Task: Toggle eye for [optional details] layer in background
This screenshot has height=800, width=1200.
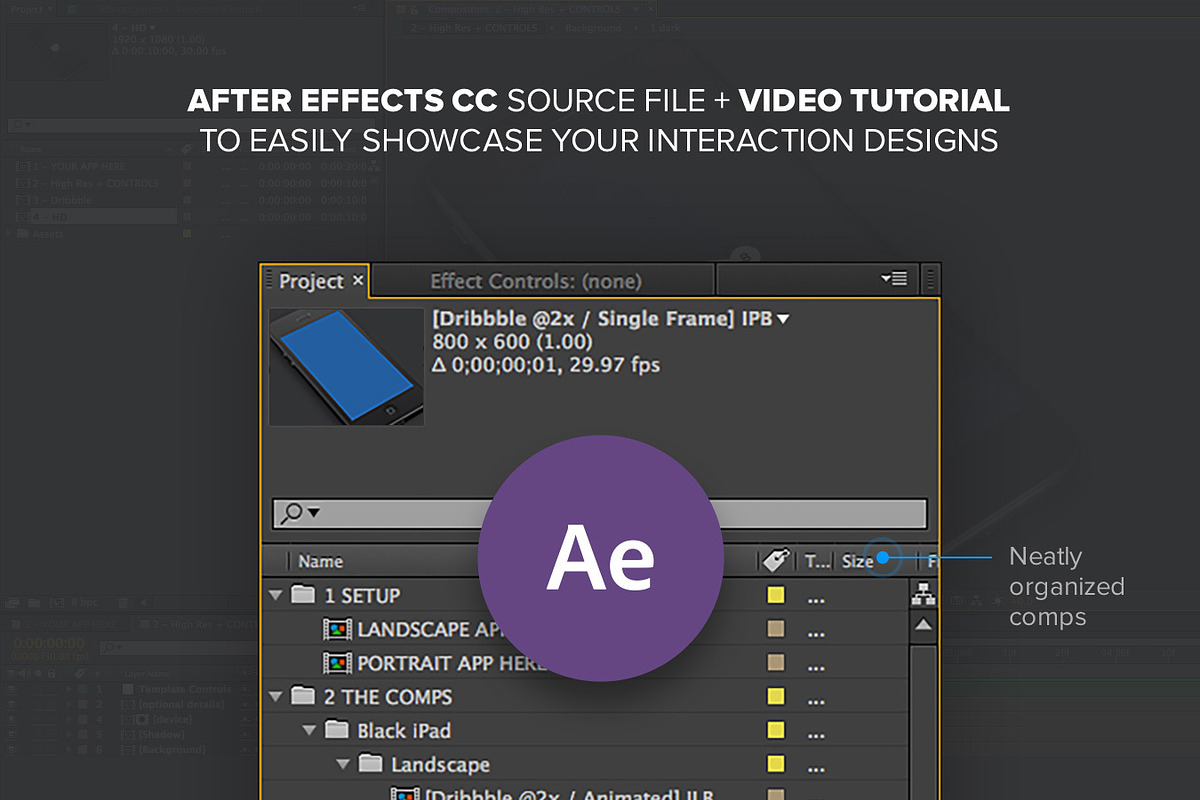Action: coord(13,705)
